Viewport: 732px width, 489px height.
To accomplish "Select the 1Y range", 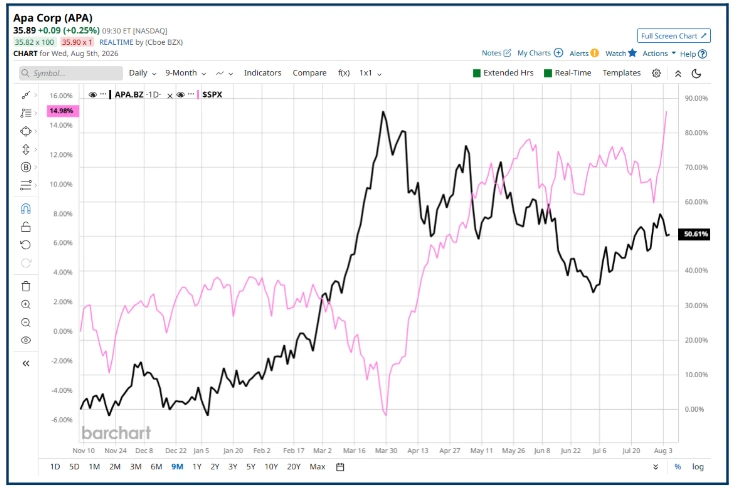I will tap(197, 467).
